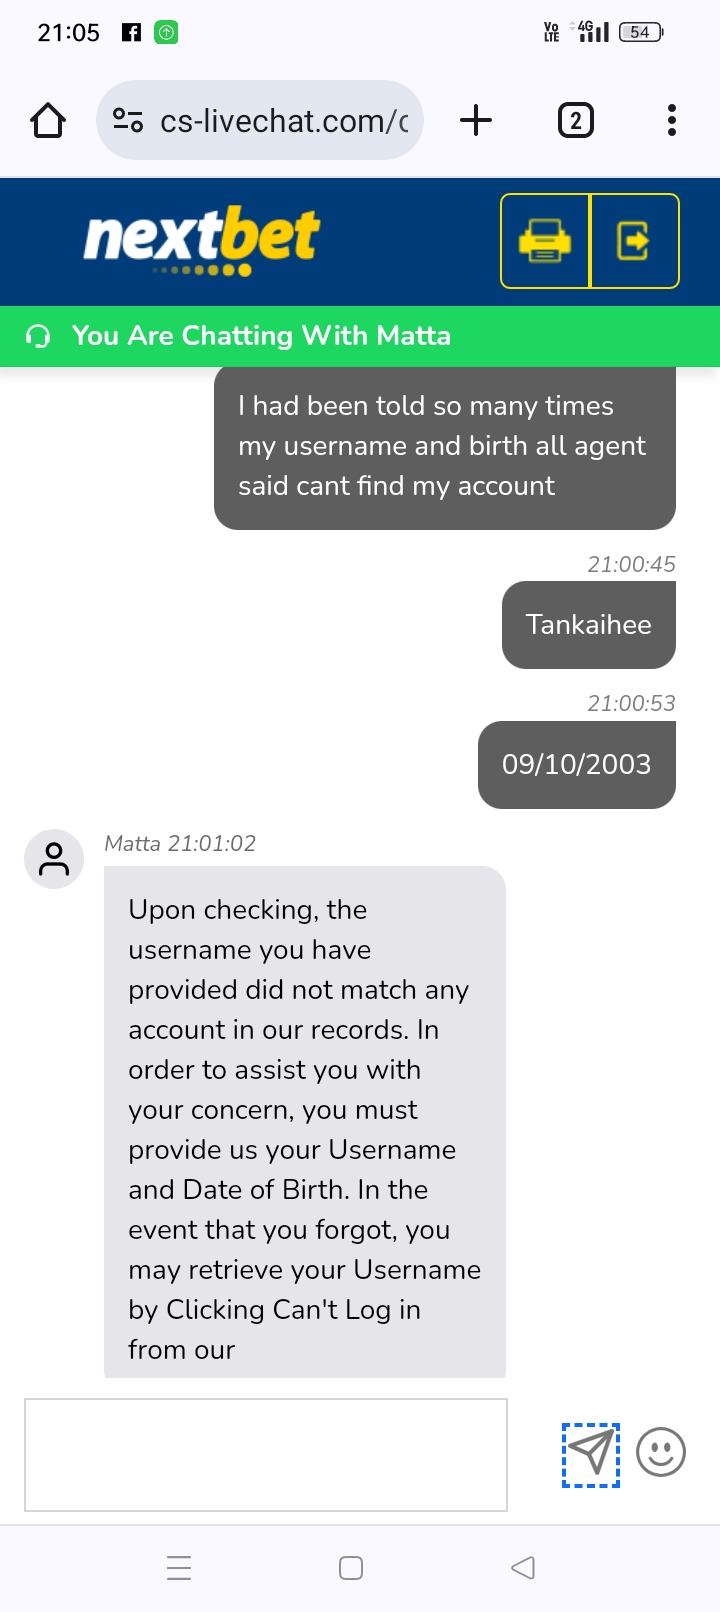Focus the chat message input box
720x1612 pixels.
266,1454
